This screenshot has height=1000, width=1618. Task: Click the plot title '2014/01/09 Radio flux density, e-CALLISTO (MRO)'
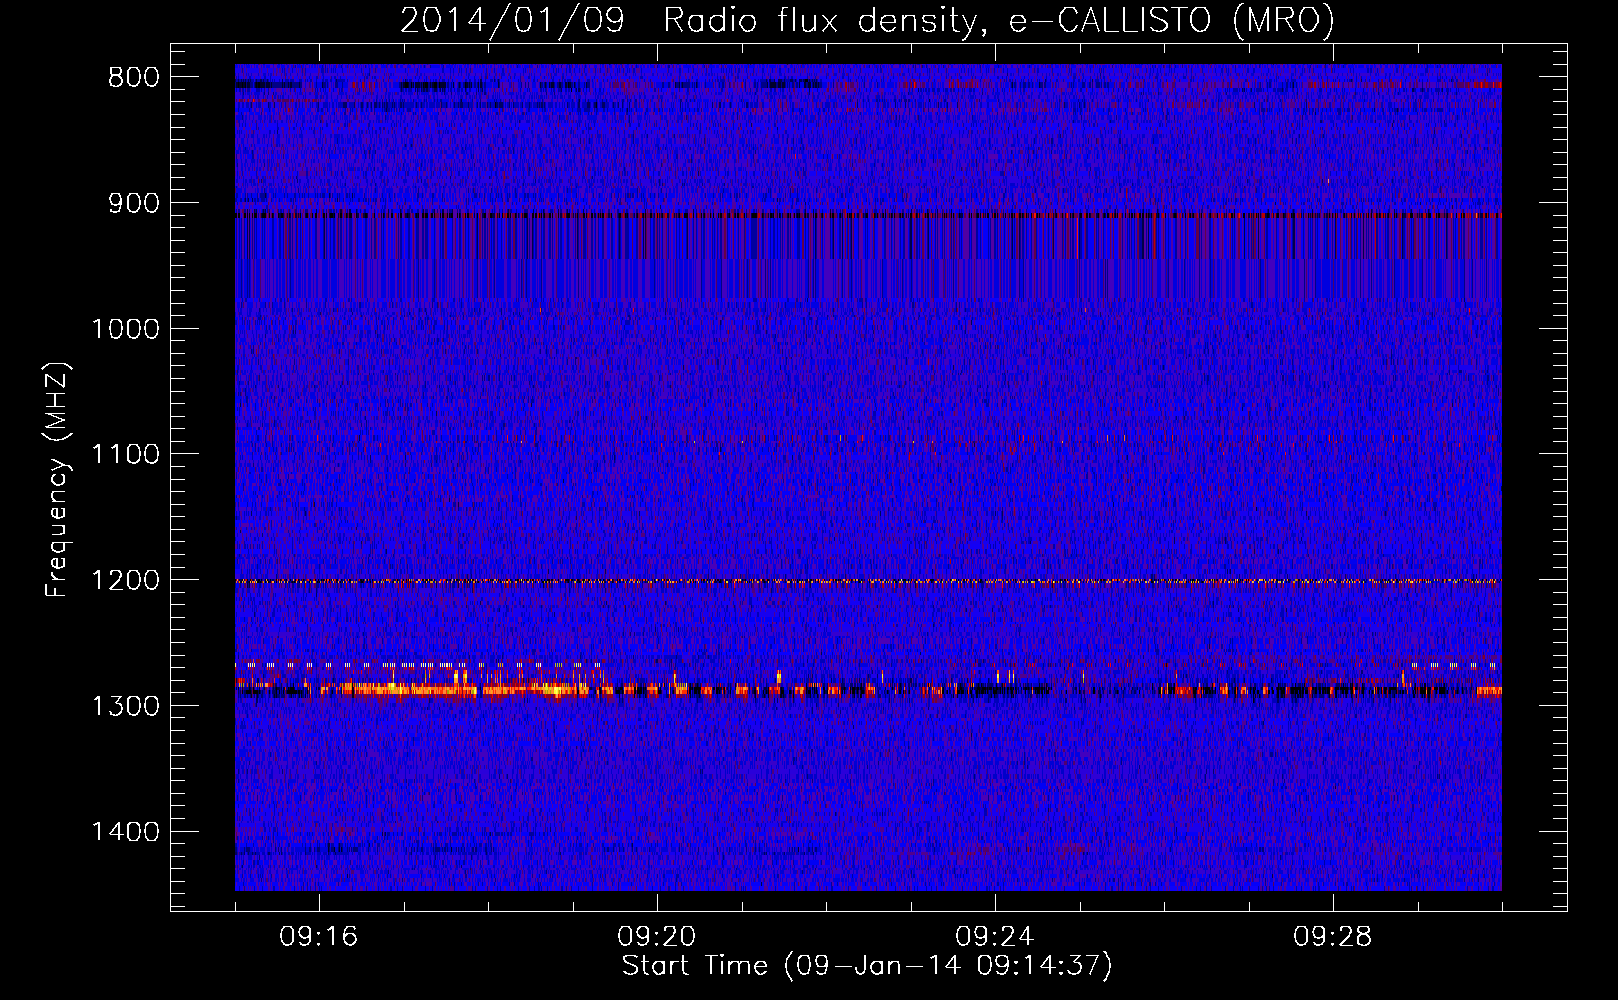(867, 20)
